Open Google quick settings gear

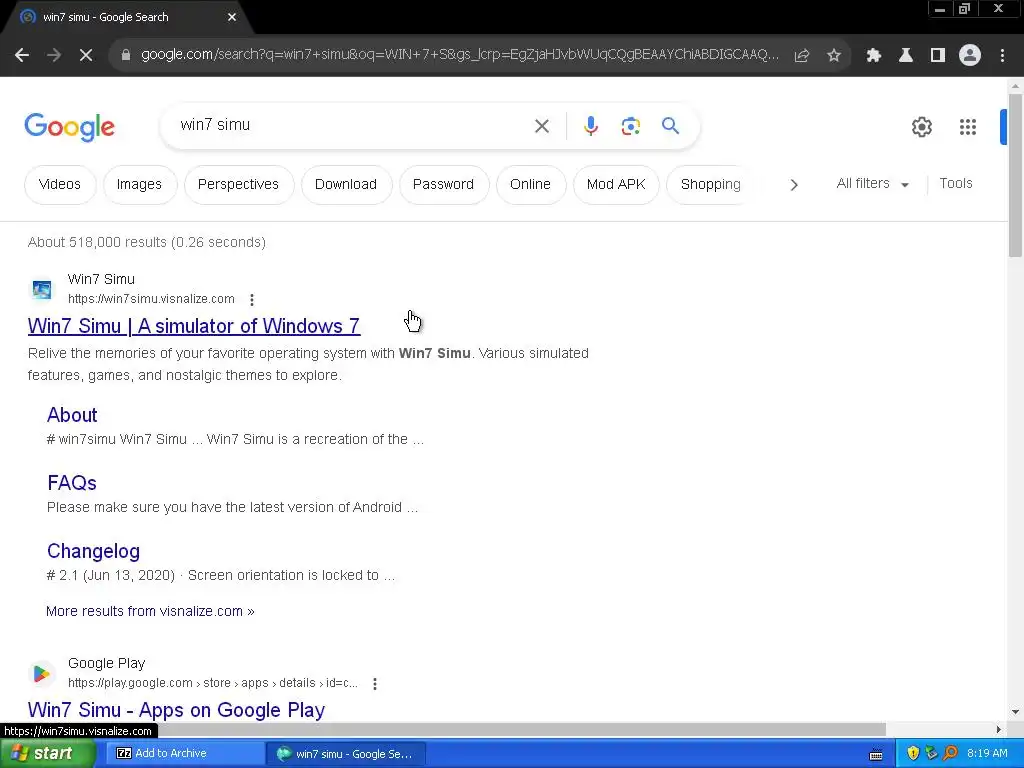(921, 127)
